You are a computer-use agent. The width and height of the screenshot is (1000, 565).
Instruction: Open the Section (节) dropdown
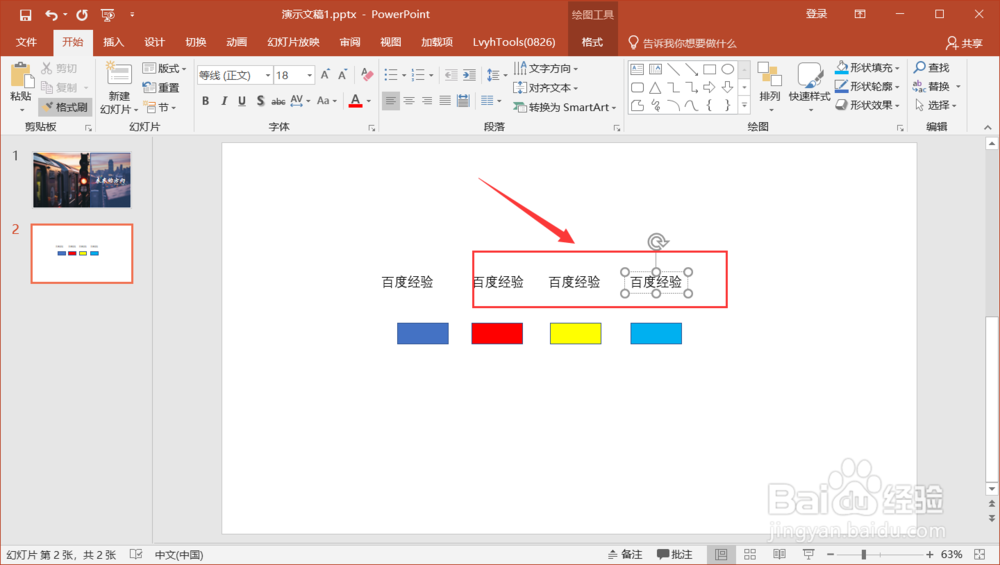159,107
